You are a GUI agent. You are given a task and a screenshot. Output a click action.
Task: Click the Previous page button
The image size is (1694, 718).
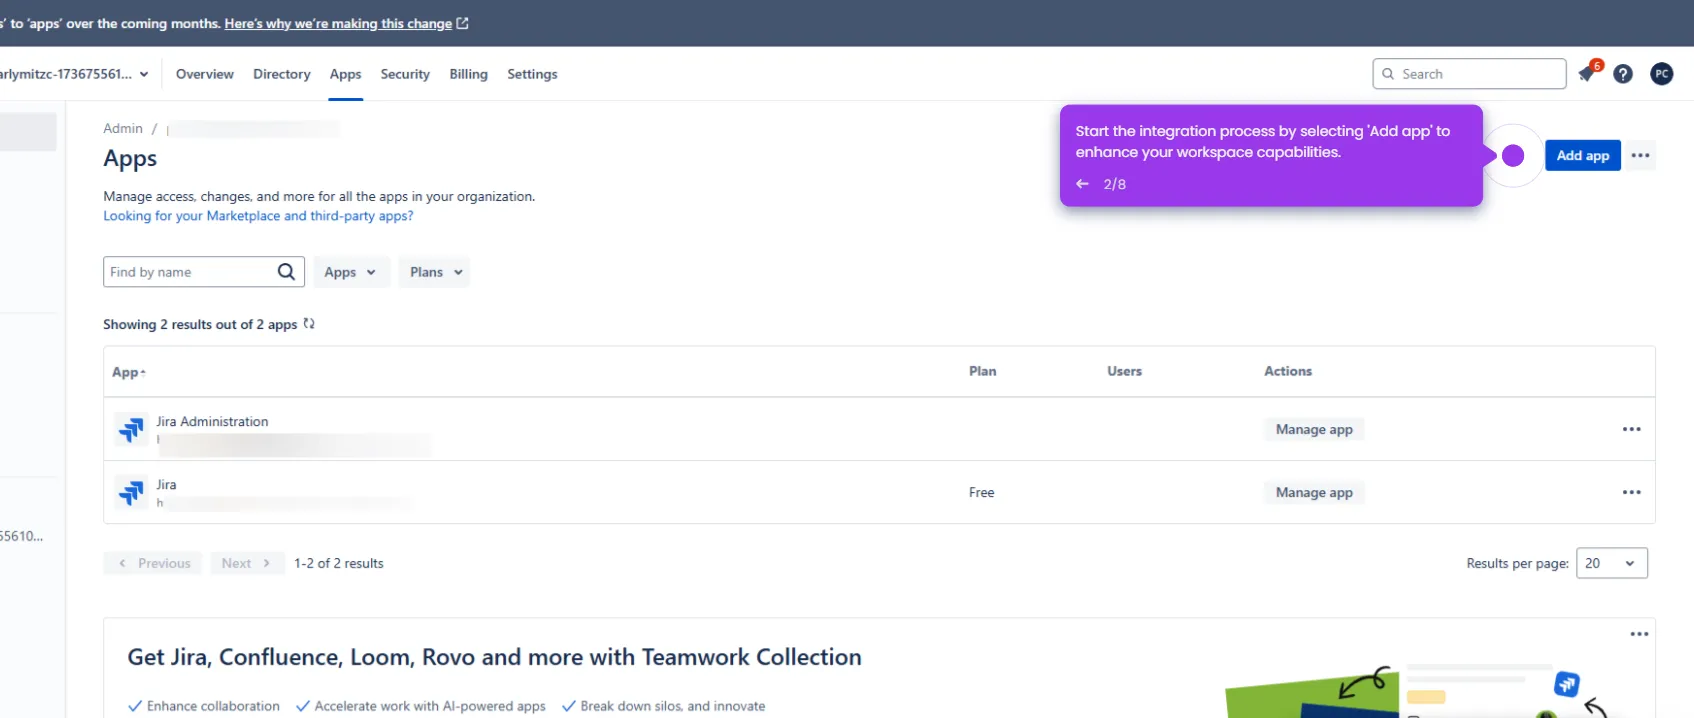(153, 563)
